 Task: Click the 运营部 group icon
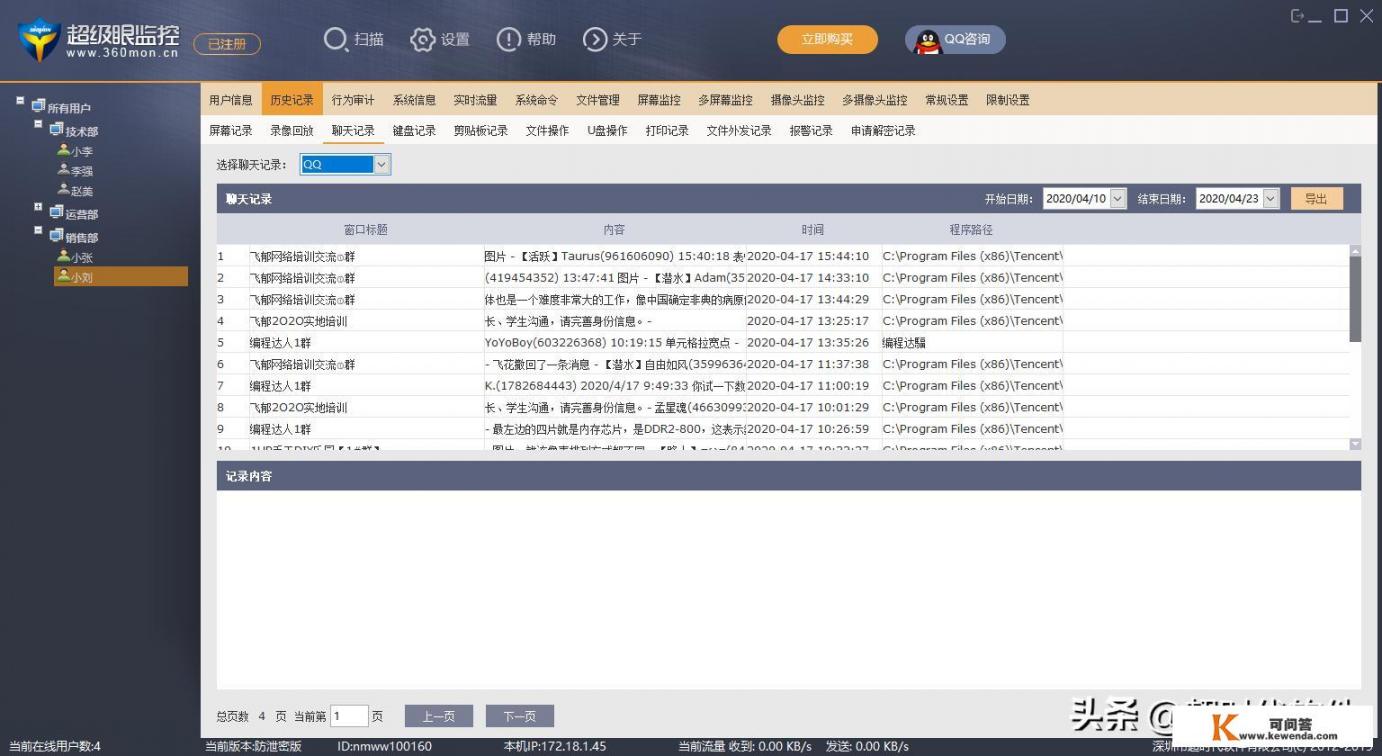[x=56, y=213]
